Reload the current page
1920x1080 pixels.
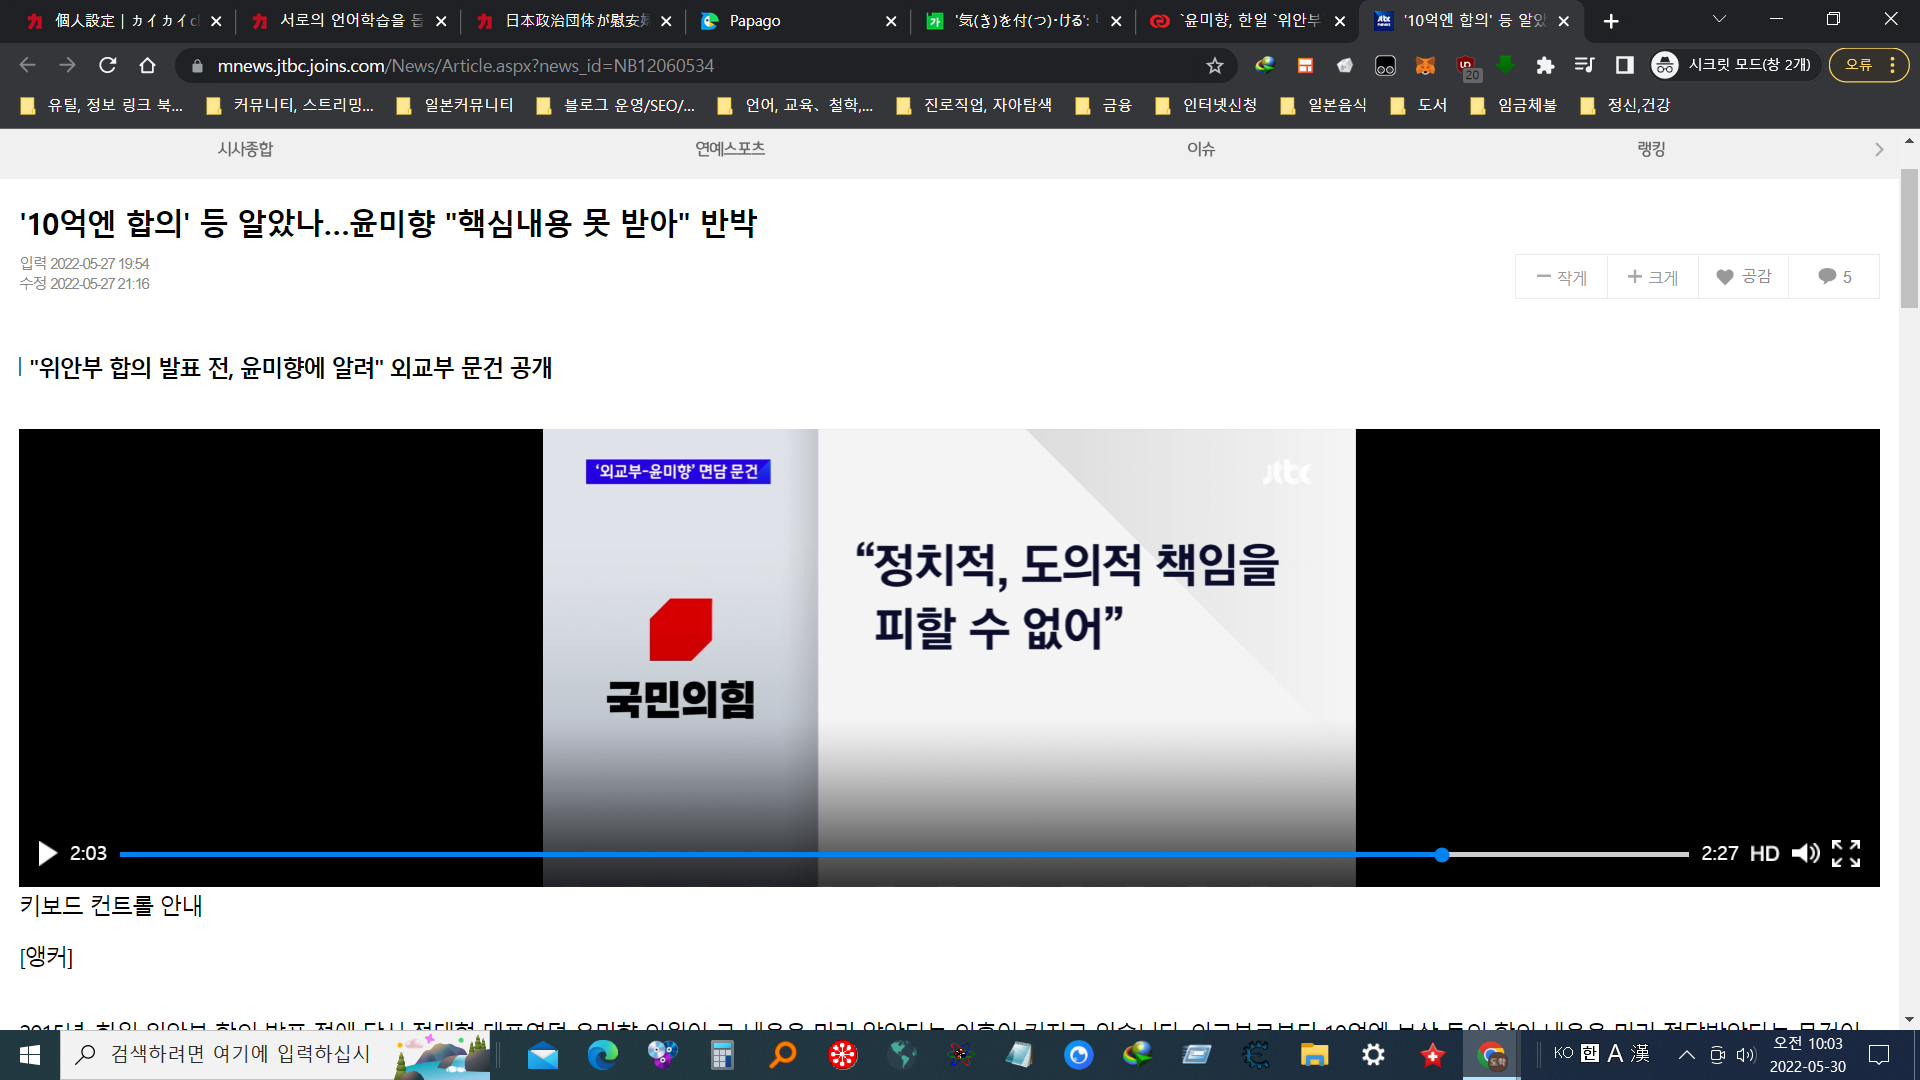point(108,66)
